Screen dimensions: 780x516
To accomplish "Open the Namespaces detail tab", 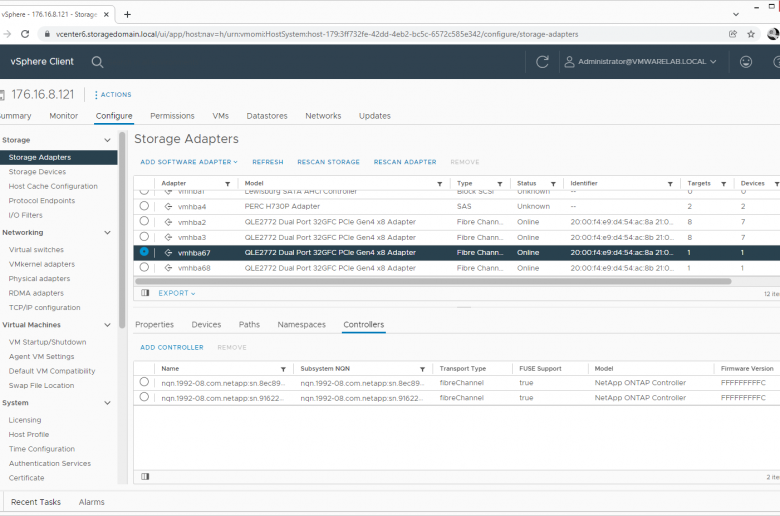I will (x=301, y=324).
